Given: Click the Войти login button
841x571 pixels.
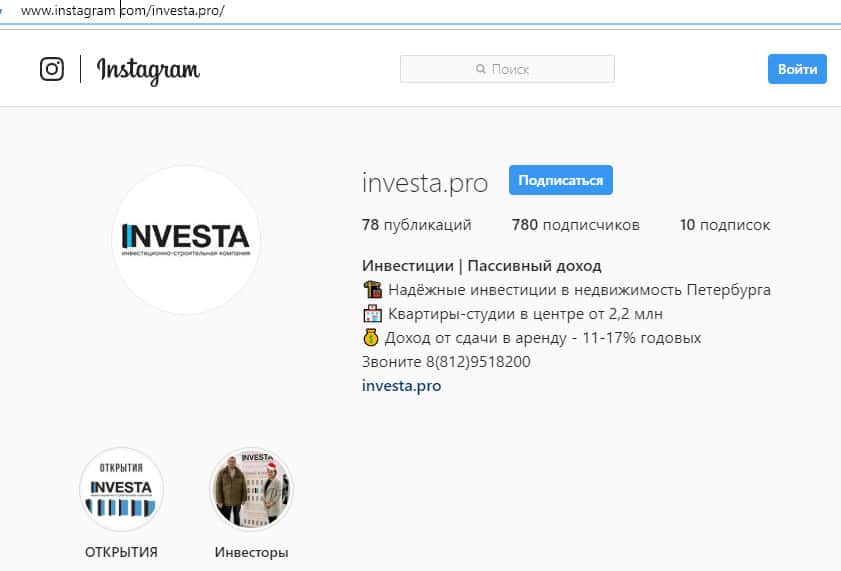Looking at the screenshot, I should (797, 69).
